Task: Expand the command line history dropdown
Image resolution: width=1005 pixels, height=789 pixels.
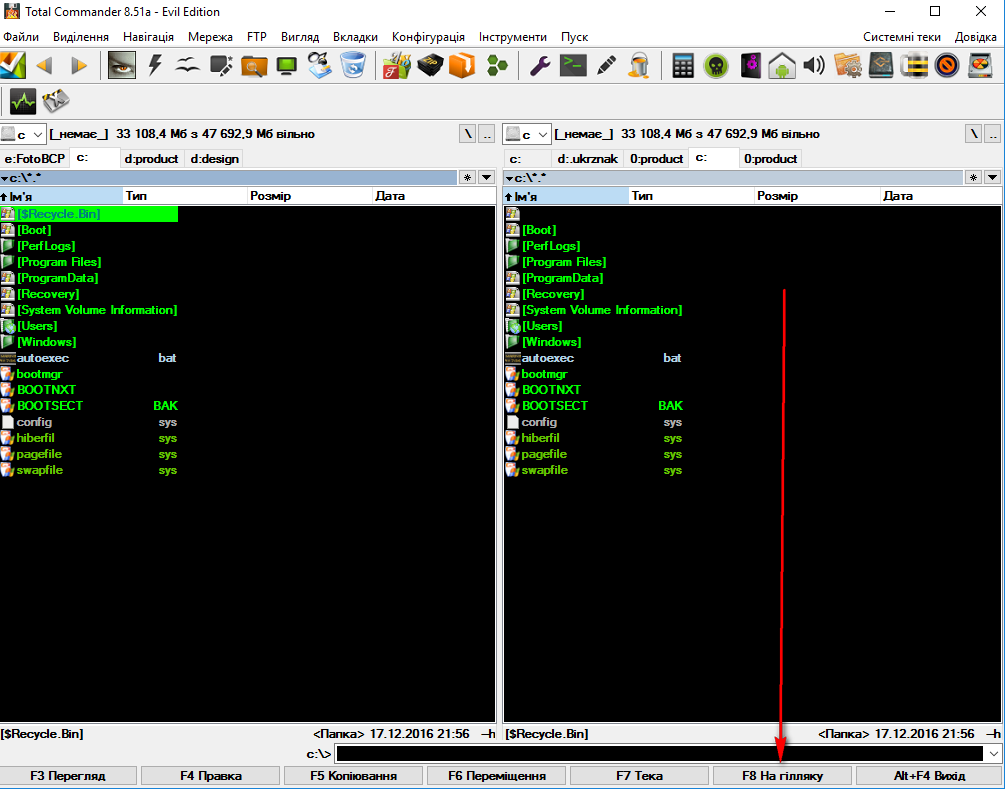Action: point(993,754)
